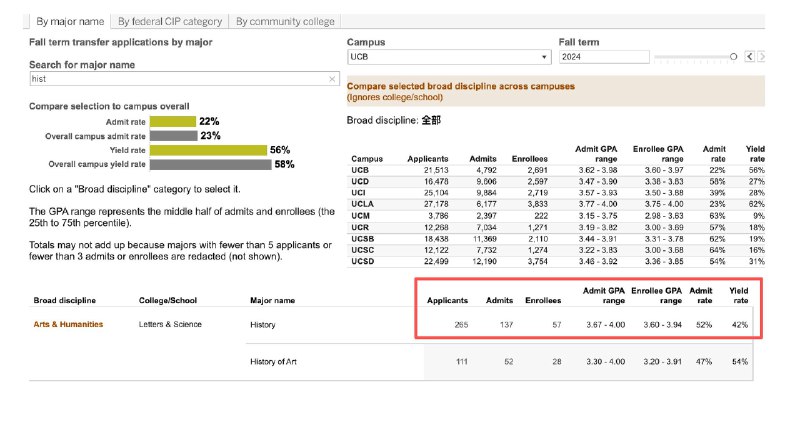This screenshot has height=422, width=800.
Task: Click History applicants value 265
Action: (x=461, y=325)
